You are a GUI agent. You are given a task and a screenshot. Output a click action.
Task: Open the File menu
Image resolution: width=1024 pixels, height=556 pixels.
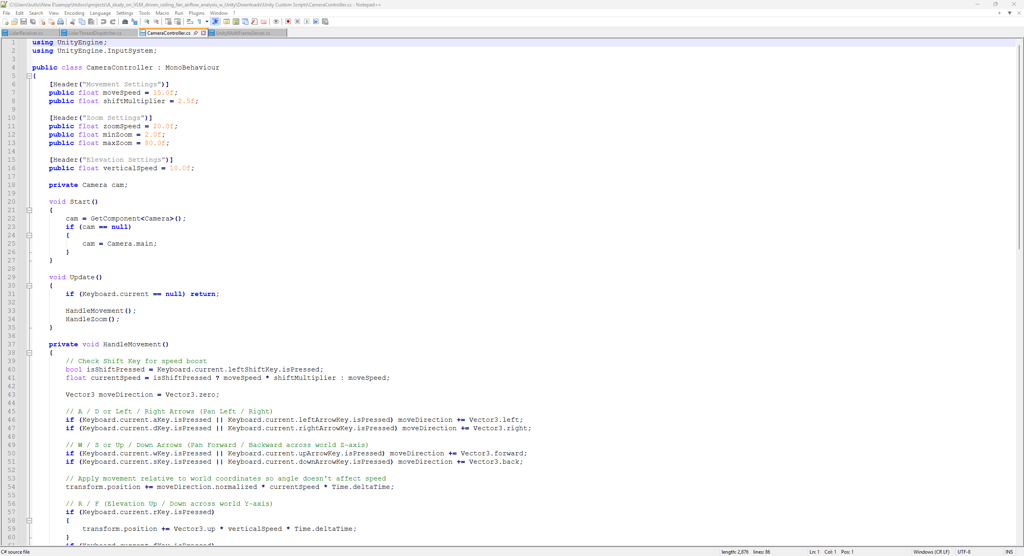tap(6, 13)
